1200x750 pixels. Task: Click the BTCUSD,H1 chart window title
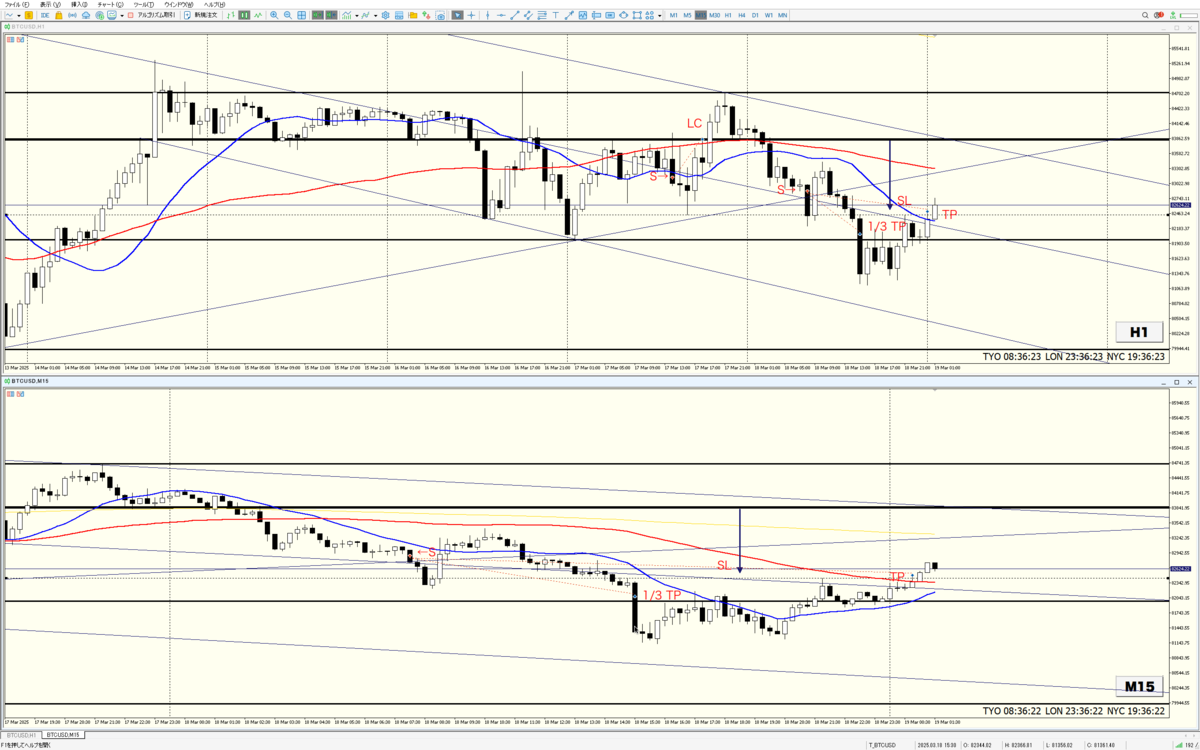(x=27, y=26)
